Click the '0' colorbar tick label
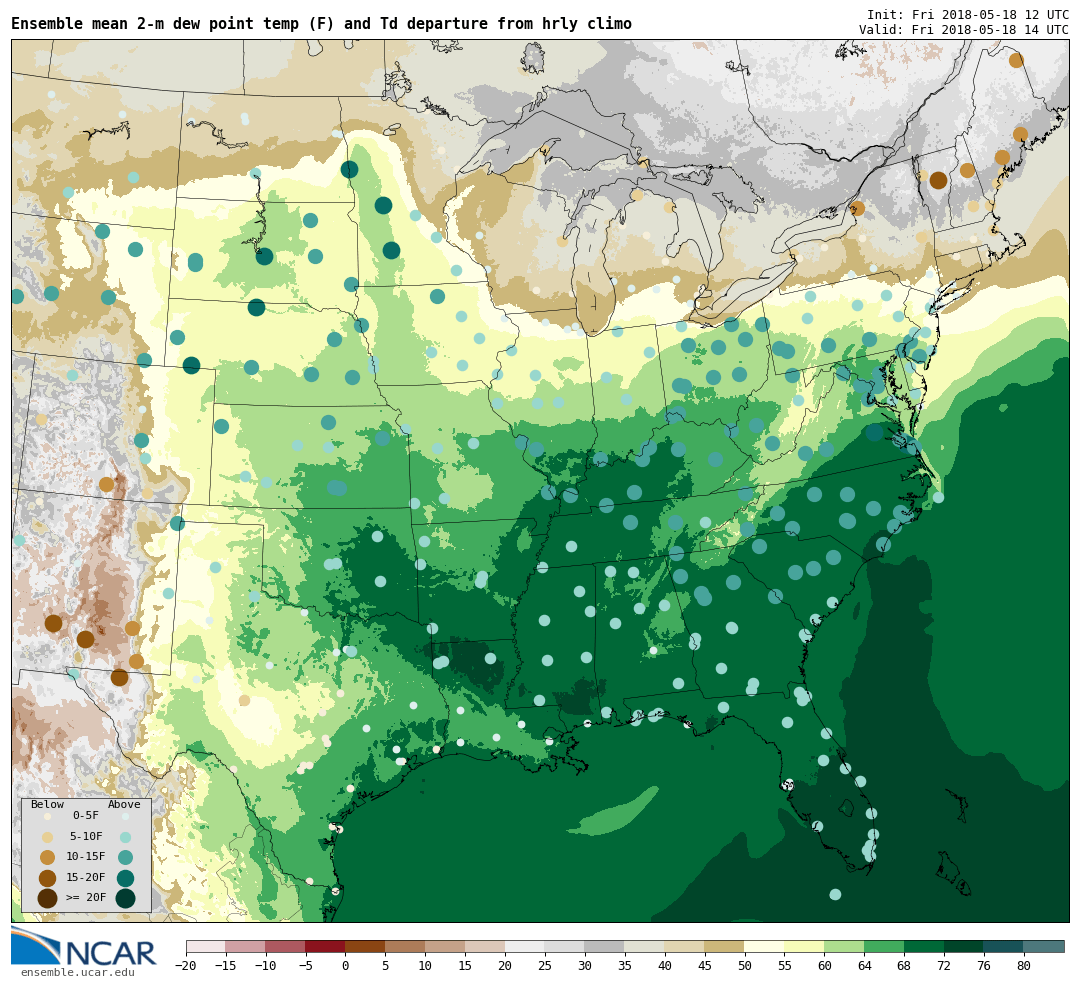 click(346, 966)
